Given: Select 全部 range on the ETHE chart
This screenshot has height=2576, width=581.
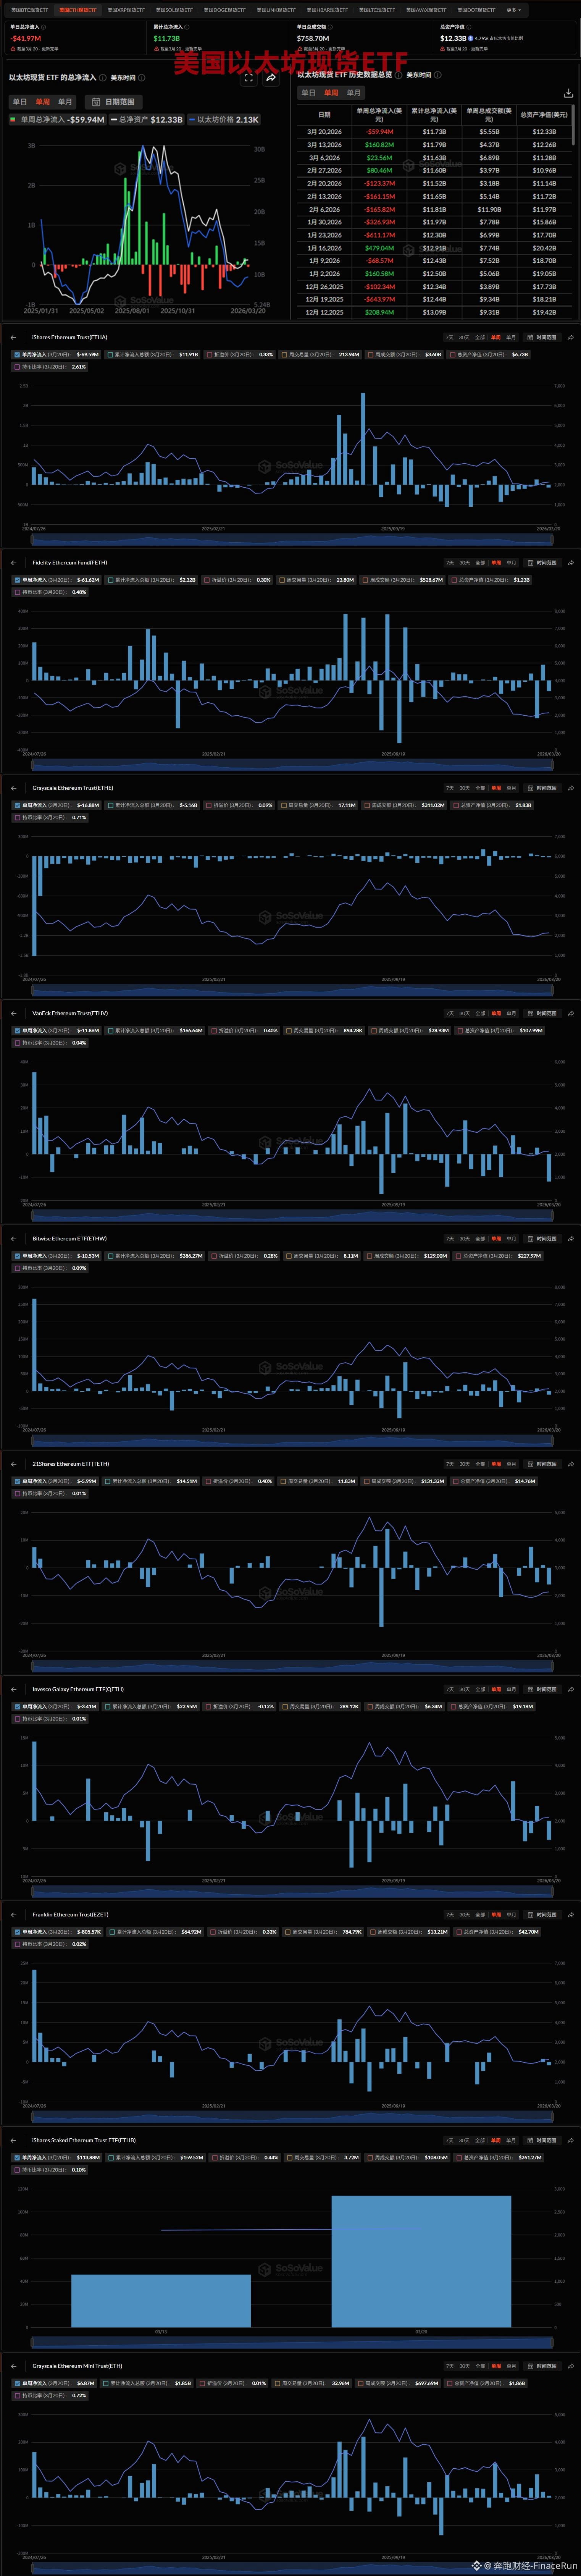Looking at the screenshot, I should (480, 788).
